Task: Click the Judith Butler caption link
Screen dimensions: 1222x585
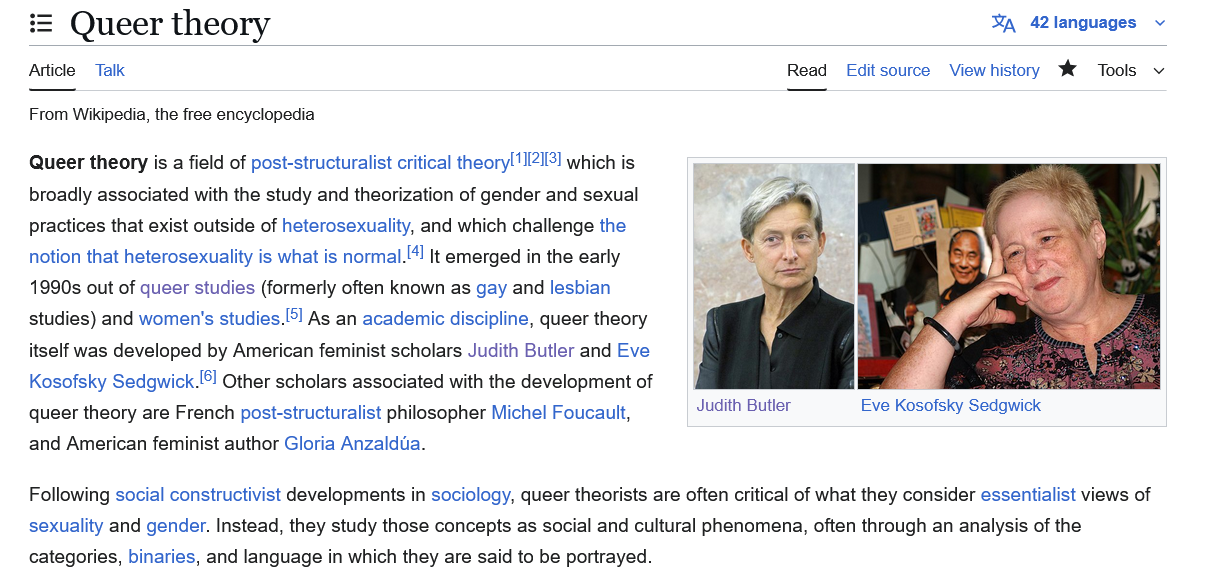Action: tap(744, 405)
